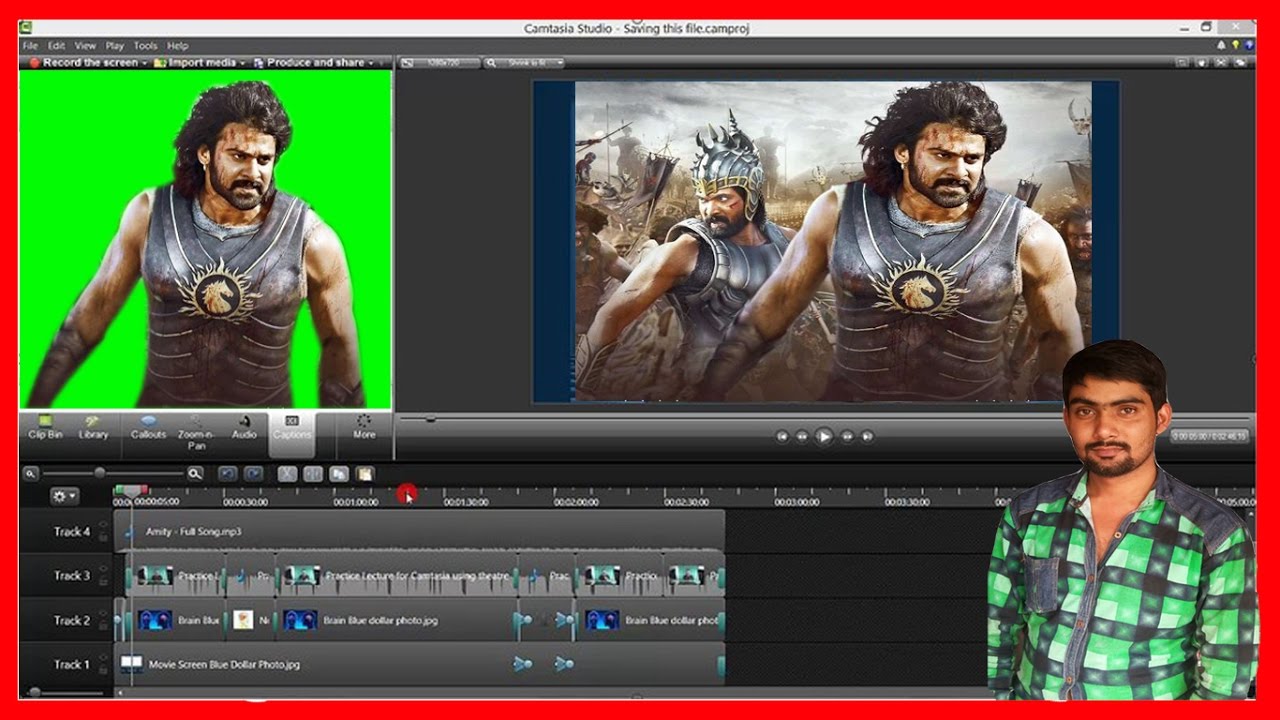Step backward in the preview
1280x720 pixels.
(x=802, y=436)
